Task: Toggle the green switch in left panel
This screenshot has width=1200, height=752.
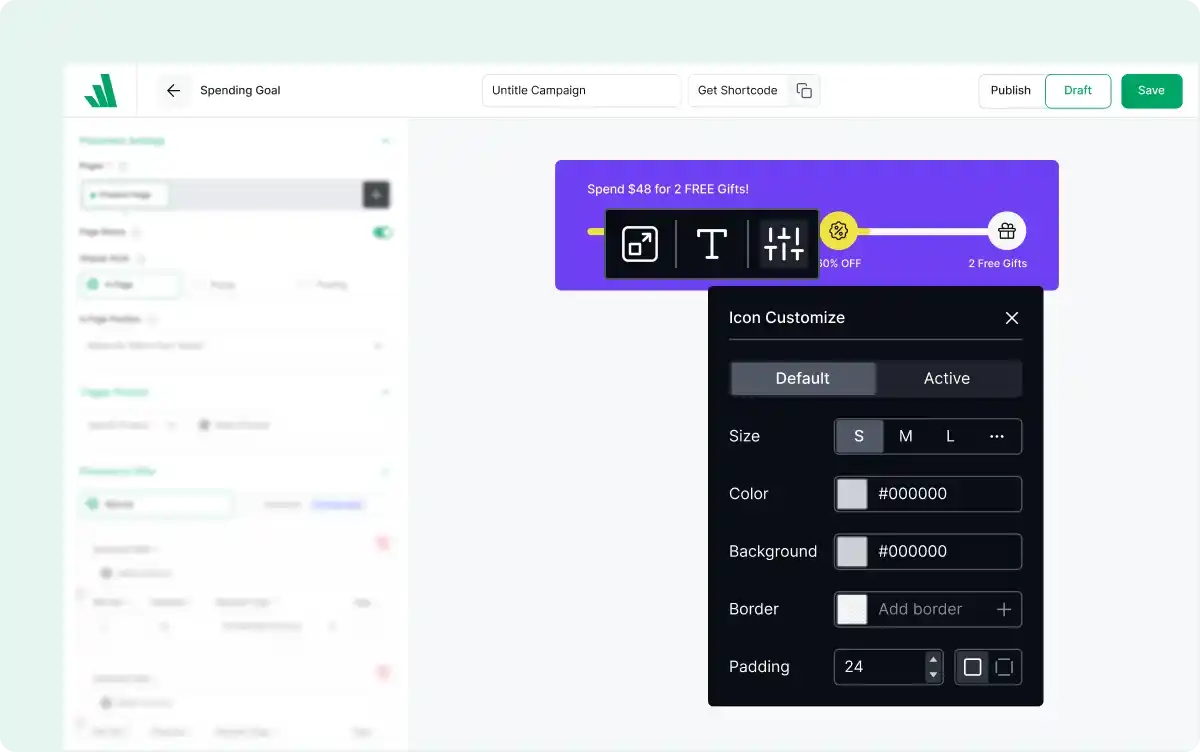Action: click(382, 232)
